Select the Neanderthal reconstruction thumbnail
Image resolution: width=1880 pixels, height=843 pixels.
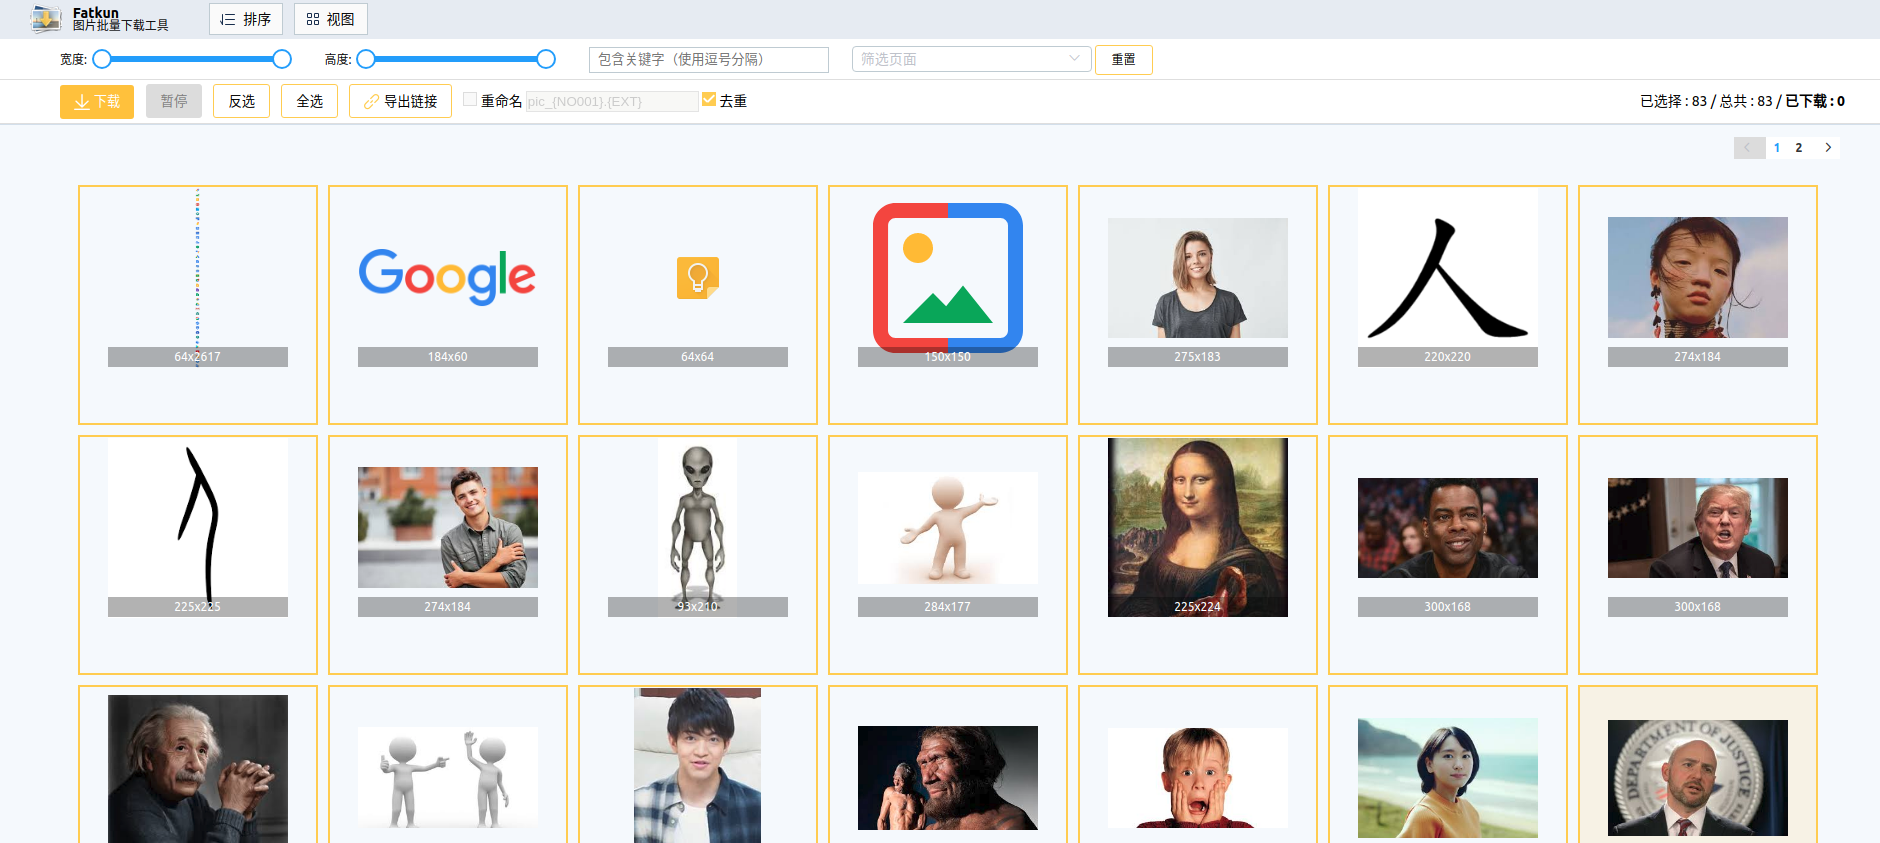pos(948,778)
